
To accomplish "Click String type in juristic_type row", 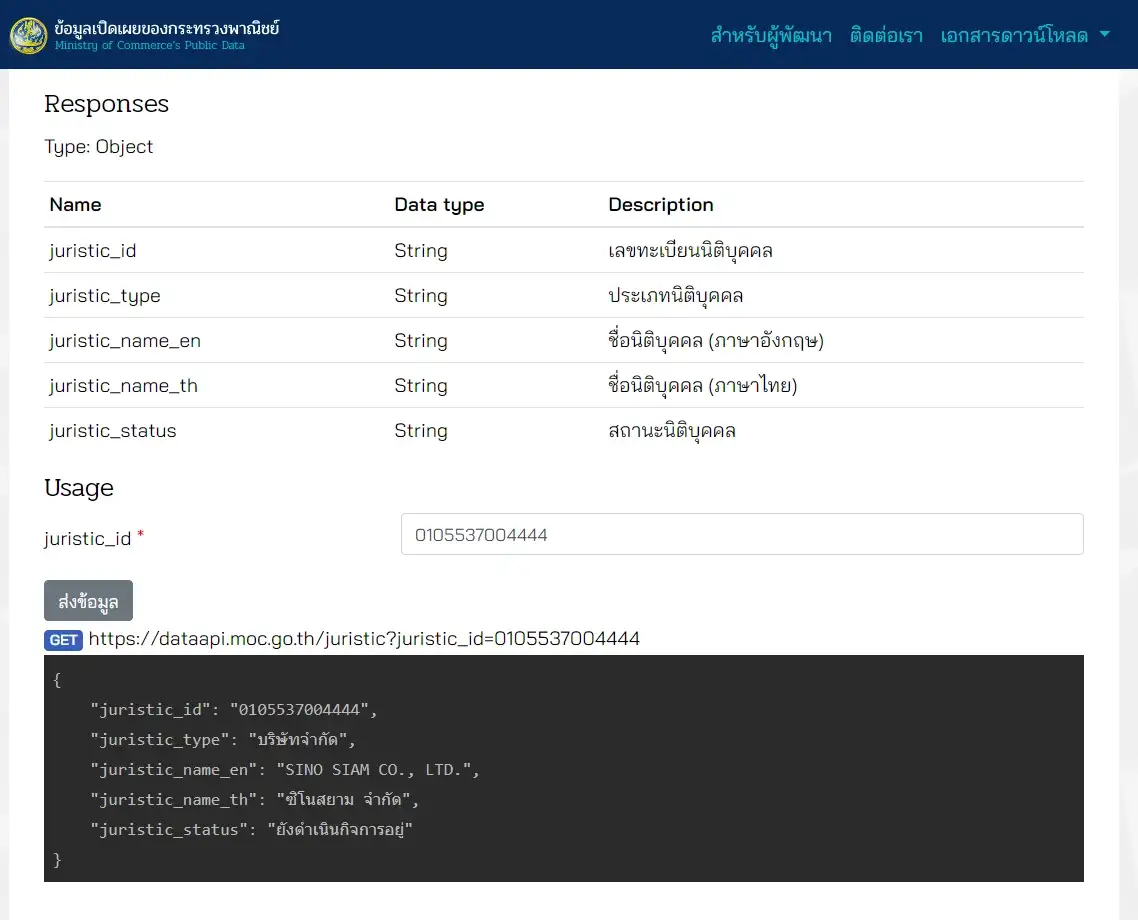I will coord(421,296).
